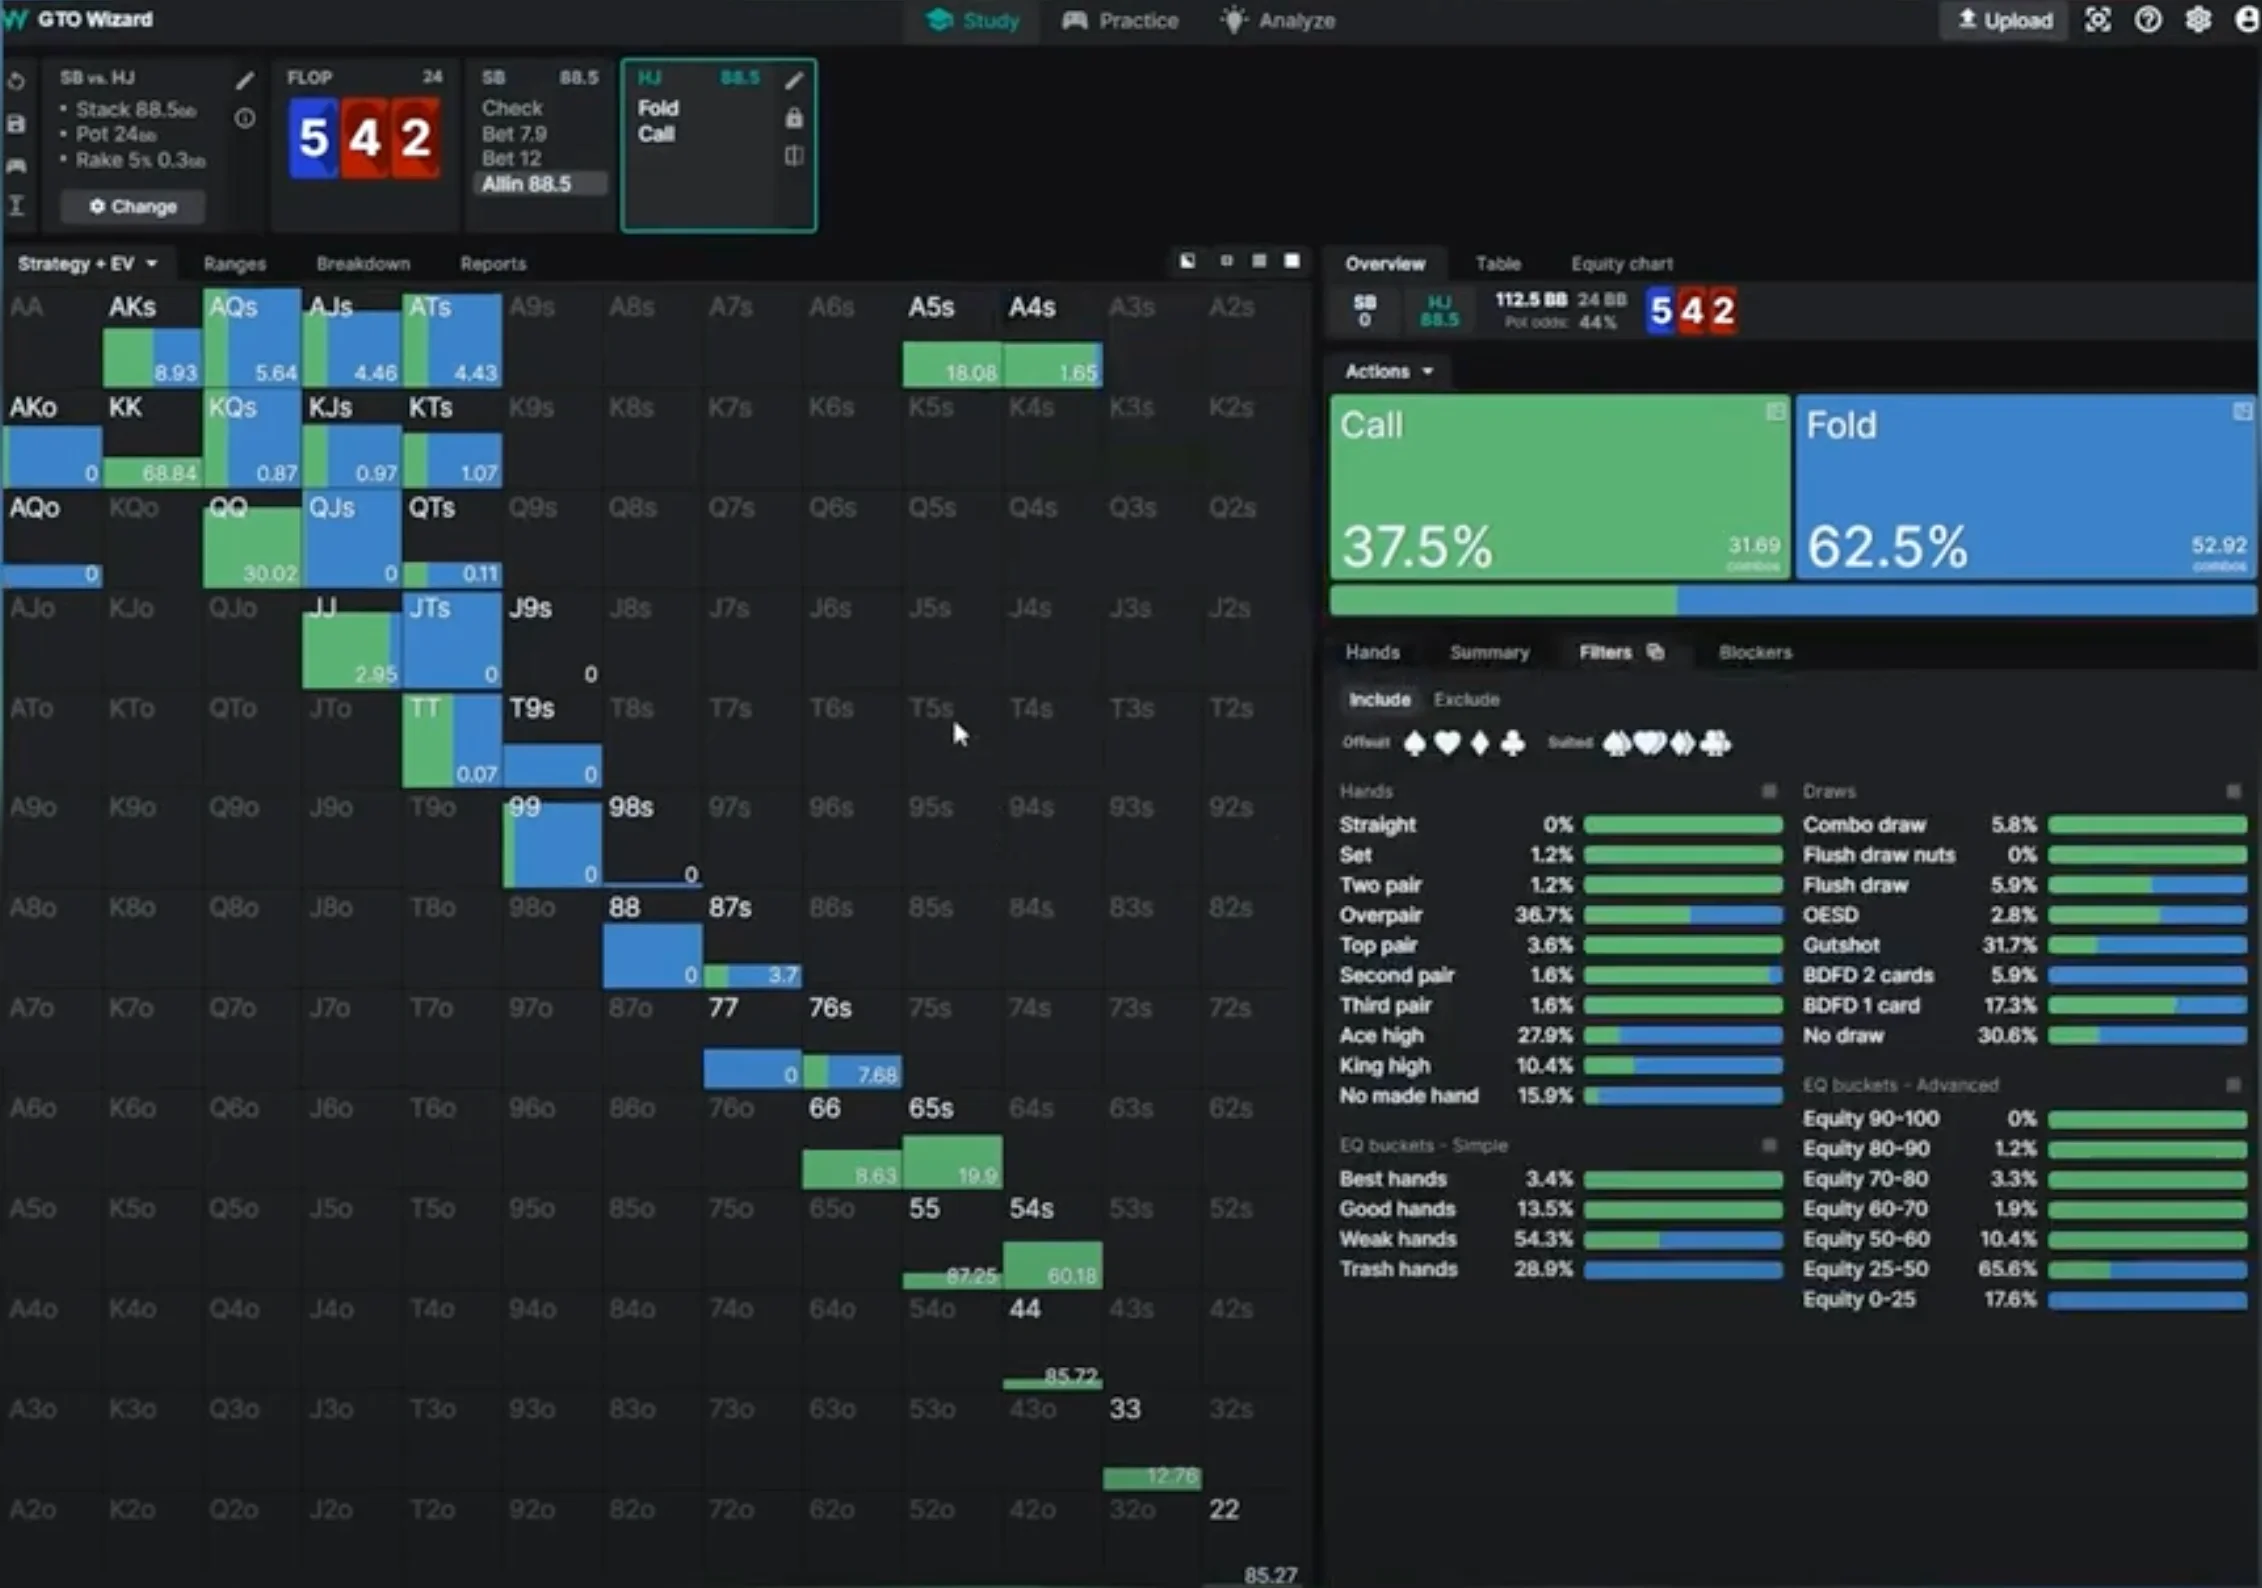Screen dimensions: 2262x1588
Task: Click the save disk icon in left sidebar
Action: pos(16,124)
